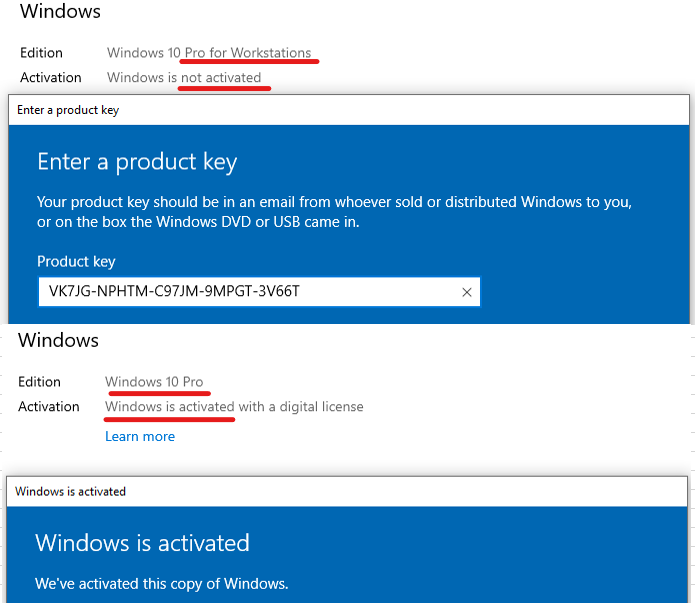Click the 'We've activated this copy of Windows.' message
The image size is (695, 603).
click(162, 584)
